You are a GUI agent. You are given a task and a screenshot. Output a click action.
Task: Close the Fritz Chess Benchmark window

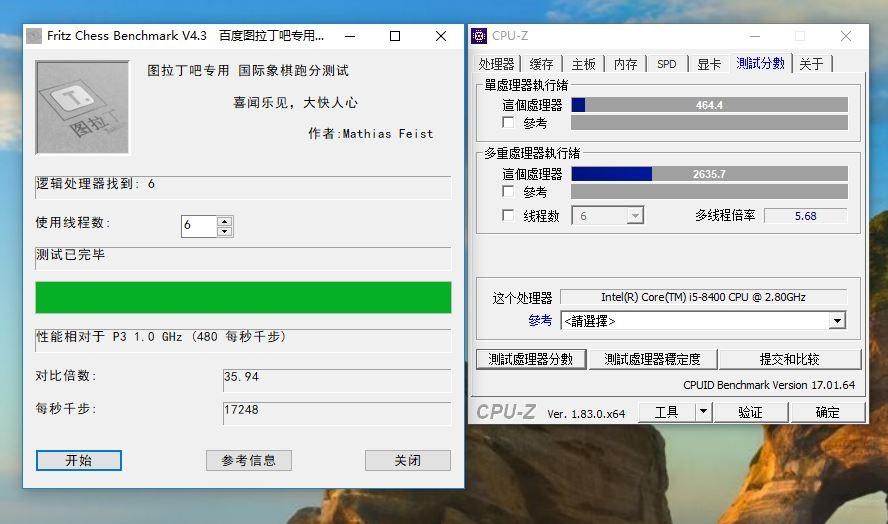(441, 36)
